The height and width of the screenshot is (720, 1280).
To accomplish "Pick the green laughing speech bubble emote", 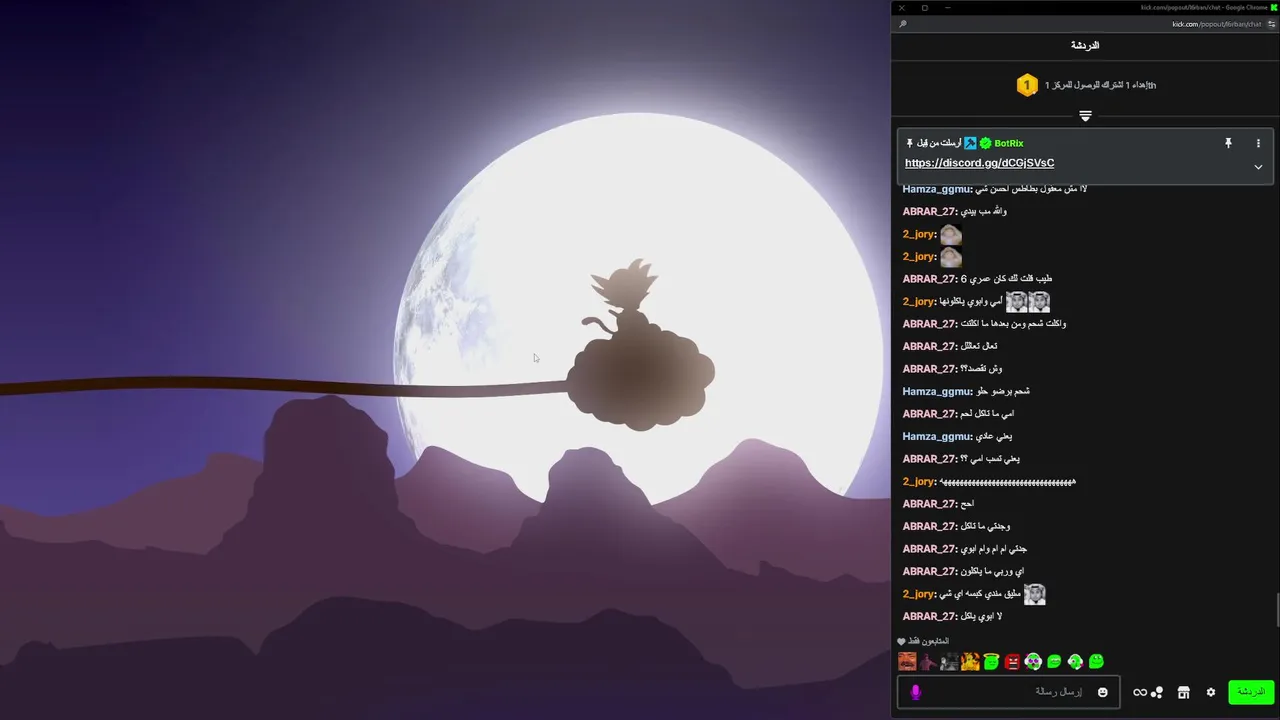I will [1054, 661].
